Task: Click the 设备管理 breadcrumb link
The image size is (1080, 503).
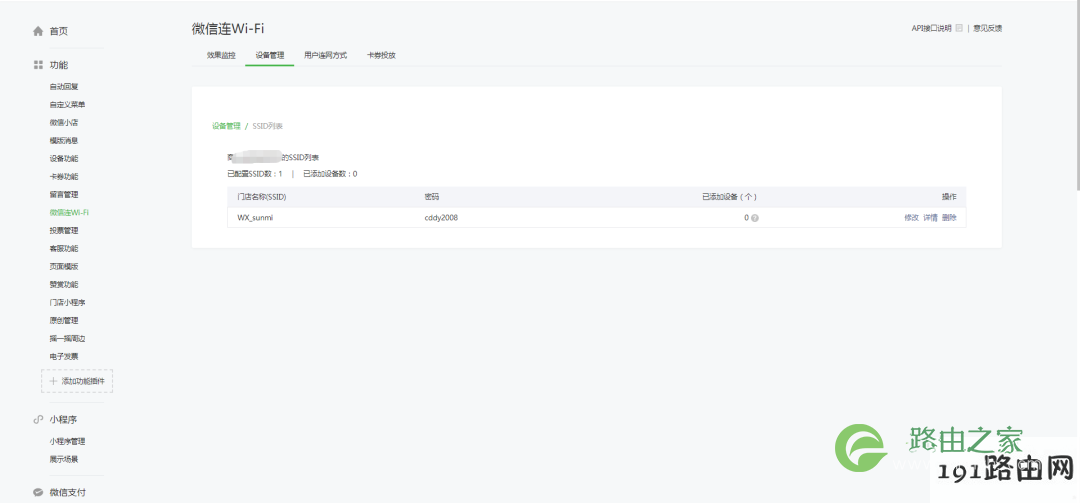Action: pos(226,126)
